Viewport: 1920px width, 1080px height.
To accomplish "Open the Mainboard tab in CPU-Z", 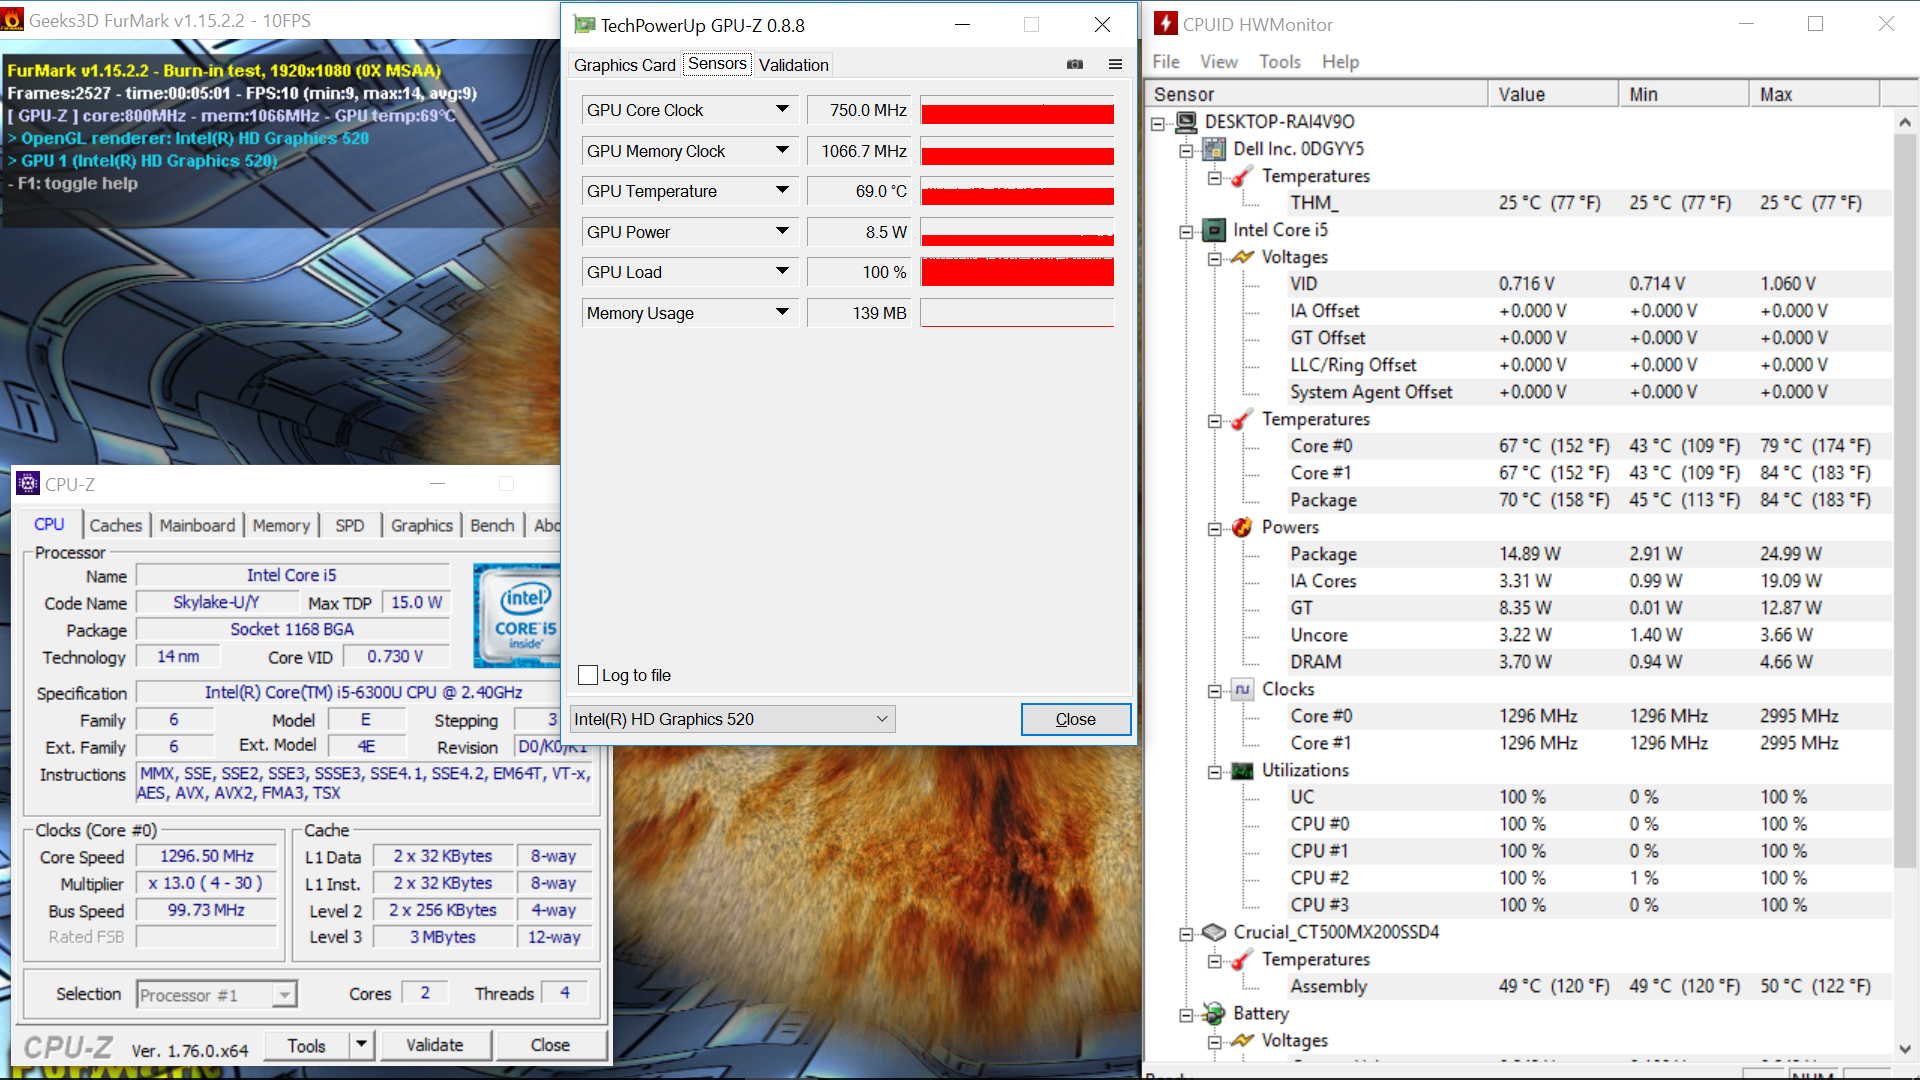I will click(197, 525).
